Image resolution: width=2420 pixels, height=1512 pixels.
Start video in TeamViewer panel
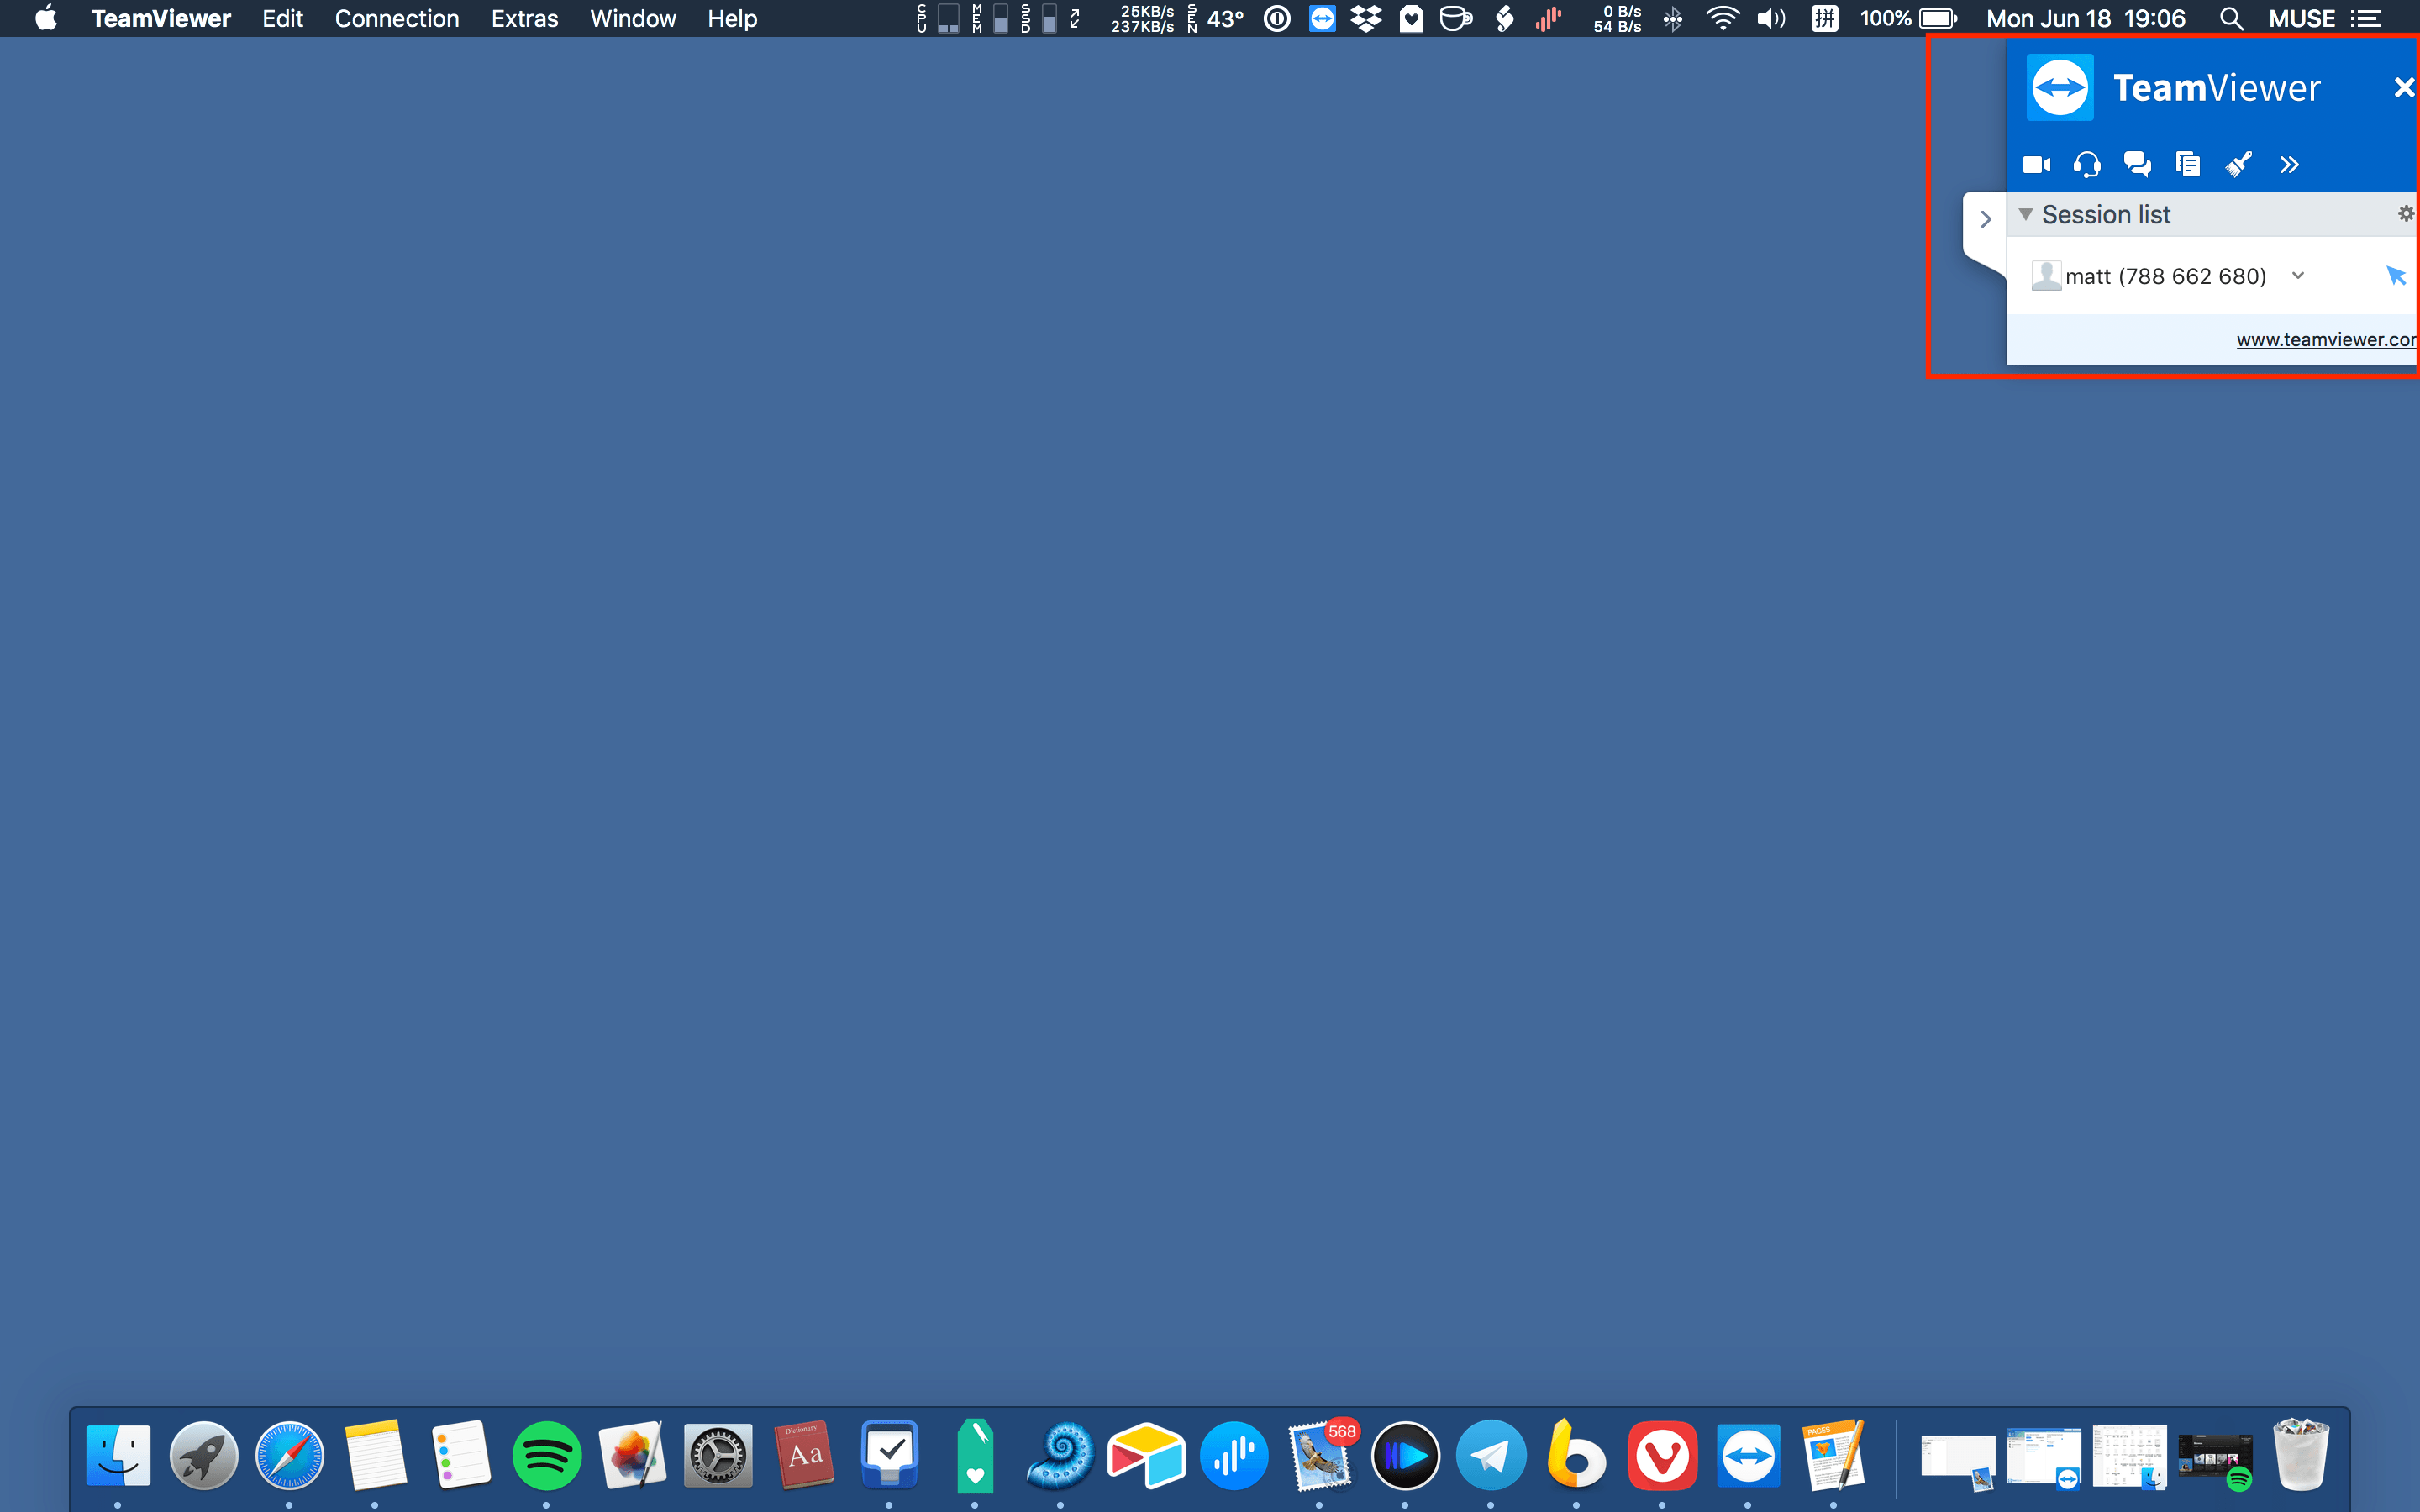click(x=2036, y=164)
